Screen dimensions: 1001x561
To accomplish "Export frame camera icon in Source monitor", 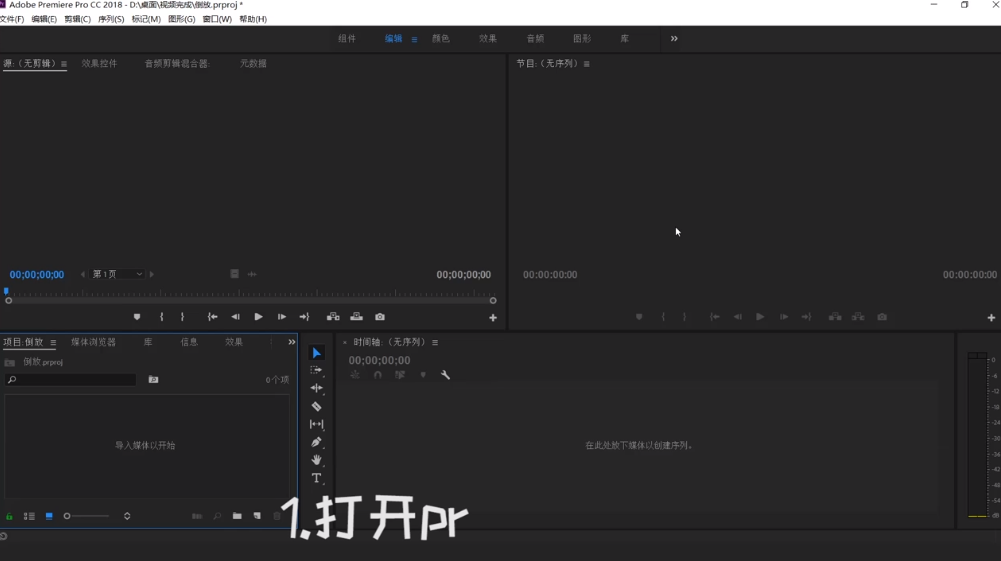I will [380, 317].
